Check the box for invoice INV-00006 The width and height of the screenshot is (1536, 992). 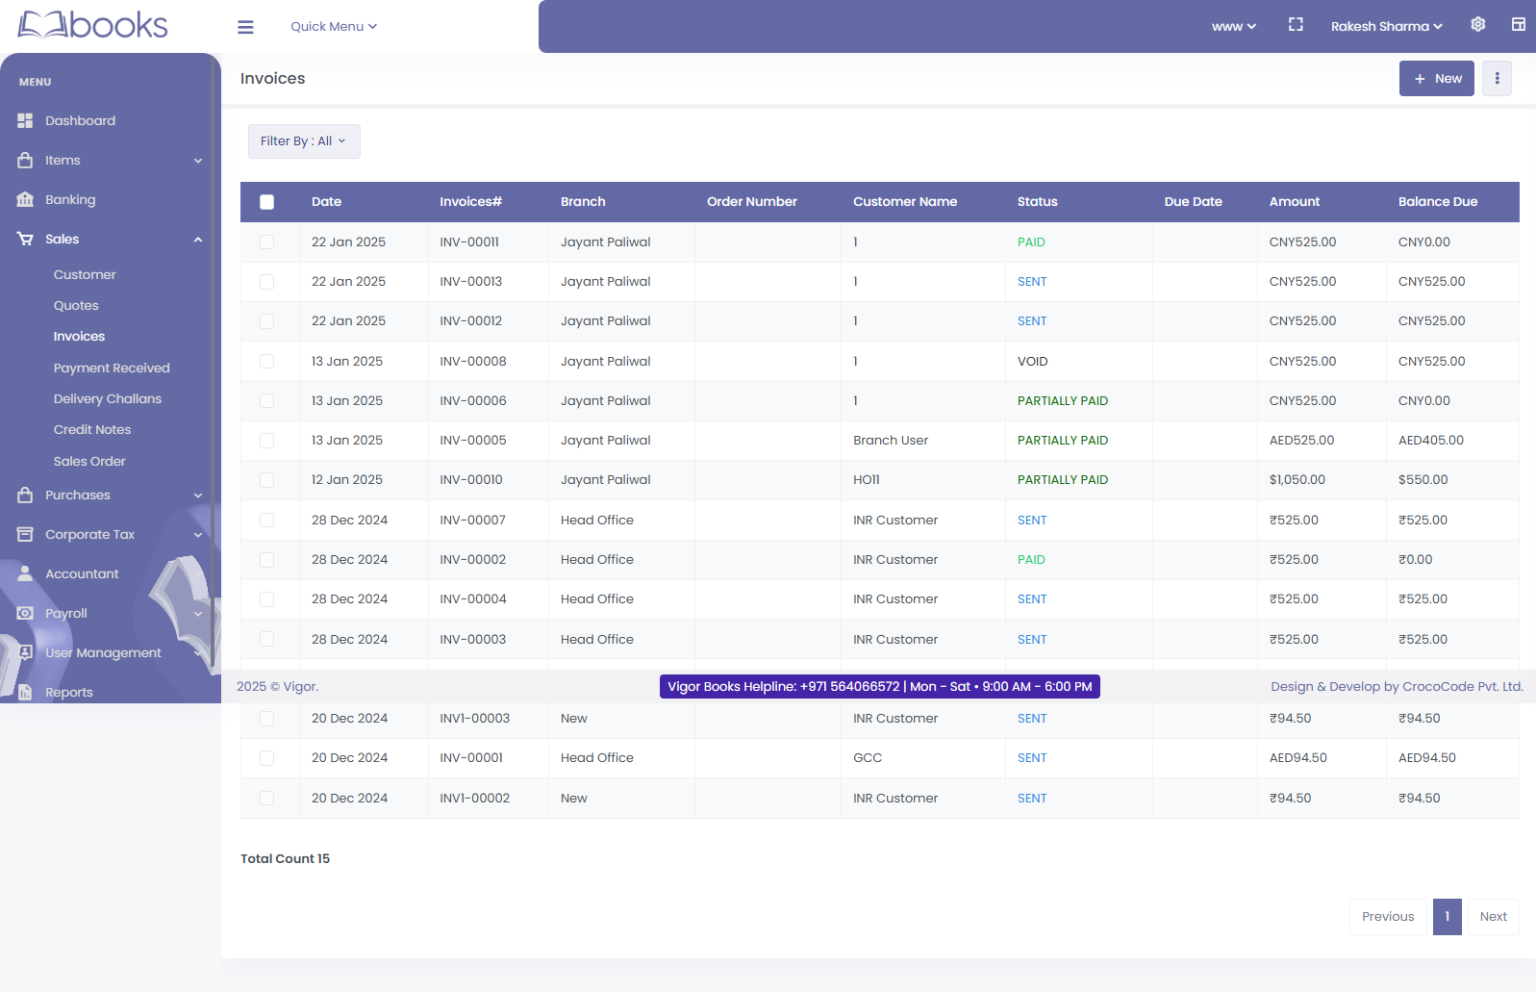[267, 401]
